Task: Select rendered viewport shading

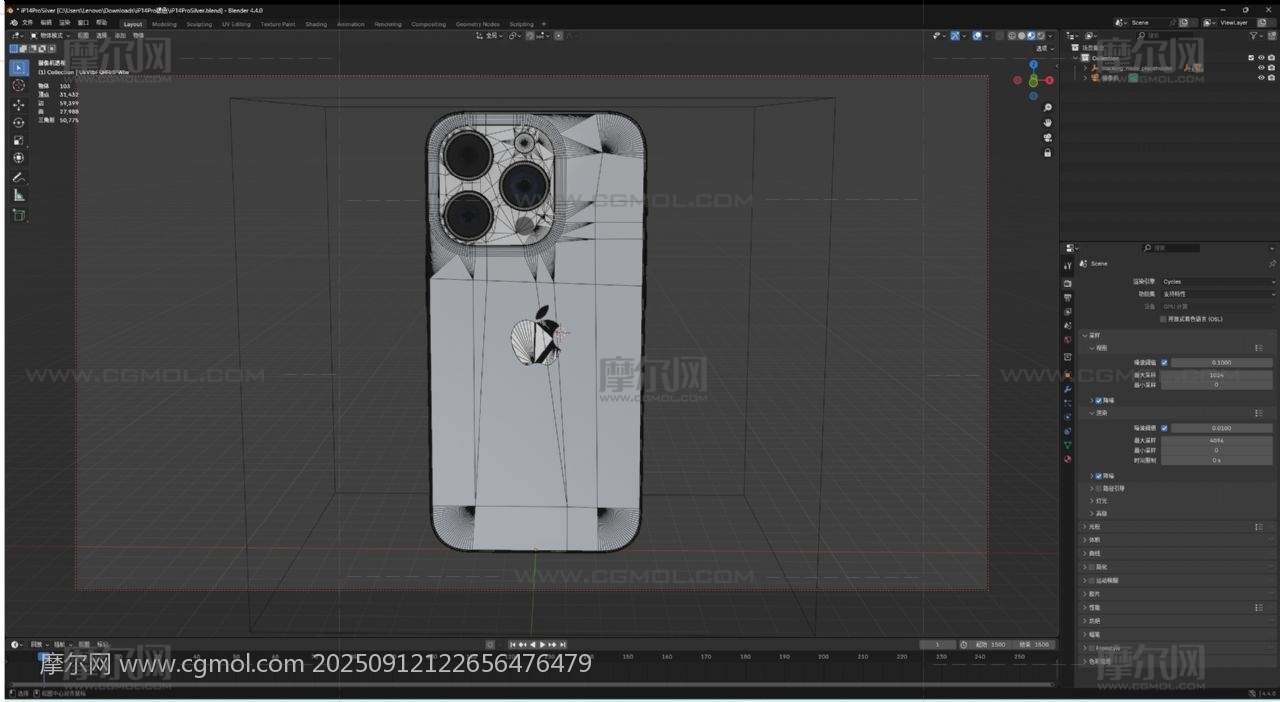Action: [x=1042, y=36]
